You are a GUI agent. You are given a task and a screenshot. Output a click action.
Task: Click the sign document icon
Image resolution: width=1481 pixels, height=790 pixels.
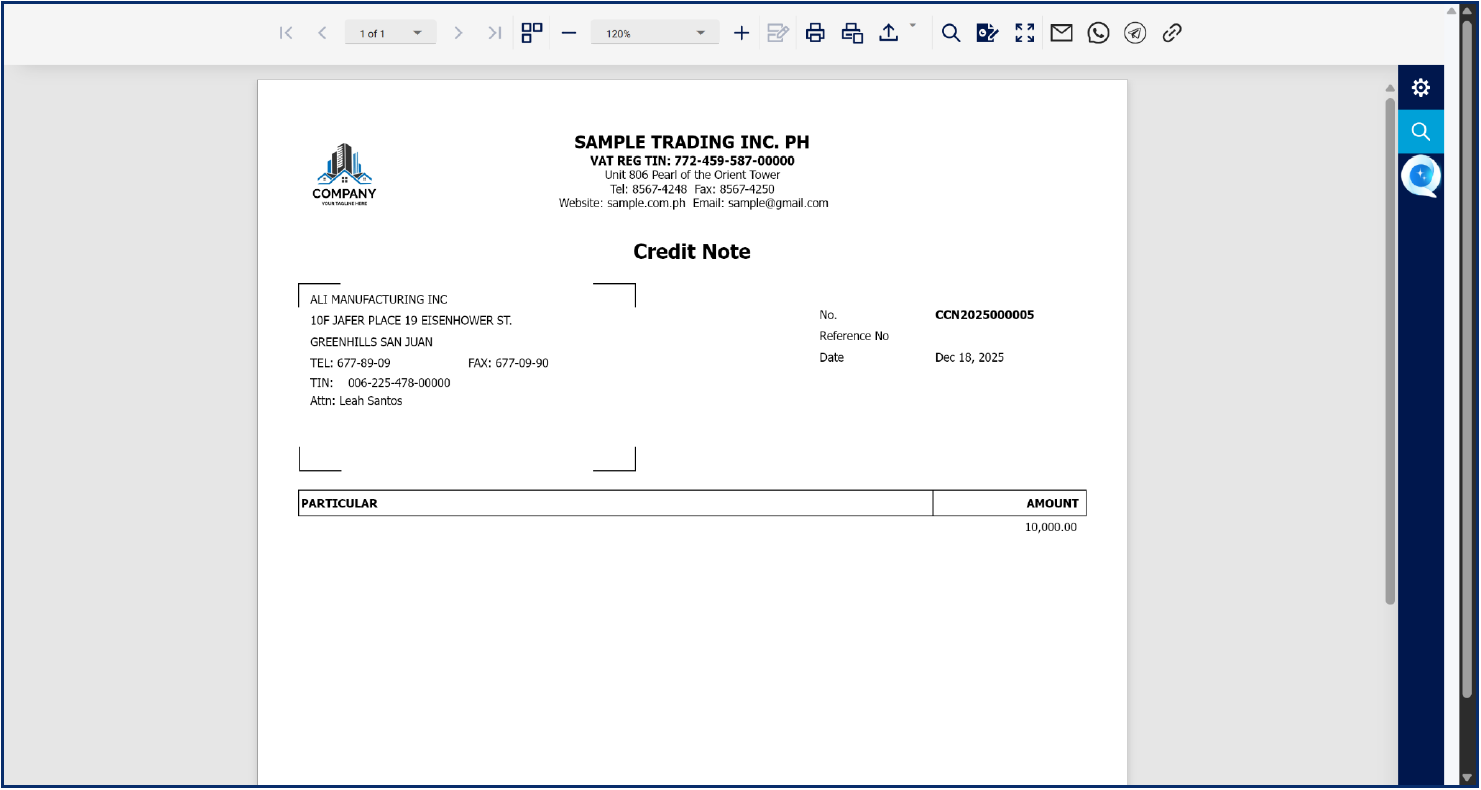[988, 33]
